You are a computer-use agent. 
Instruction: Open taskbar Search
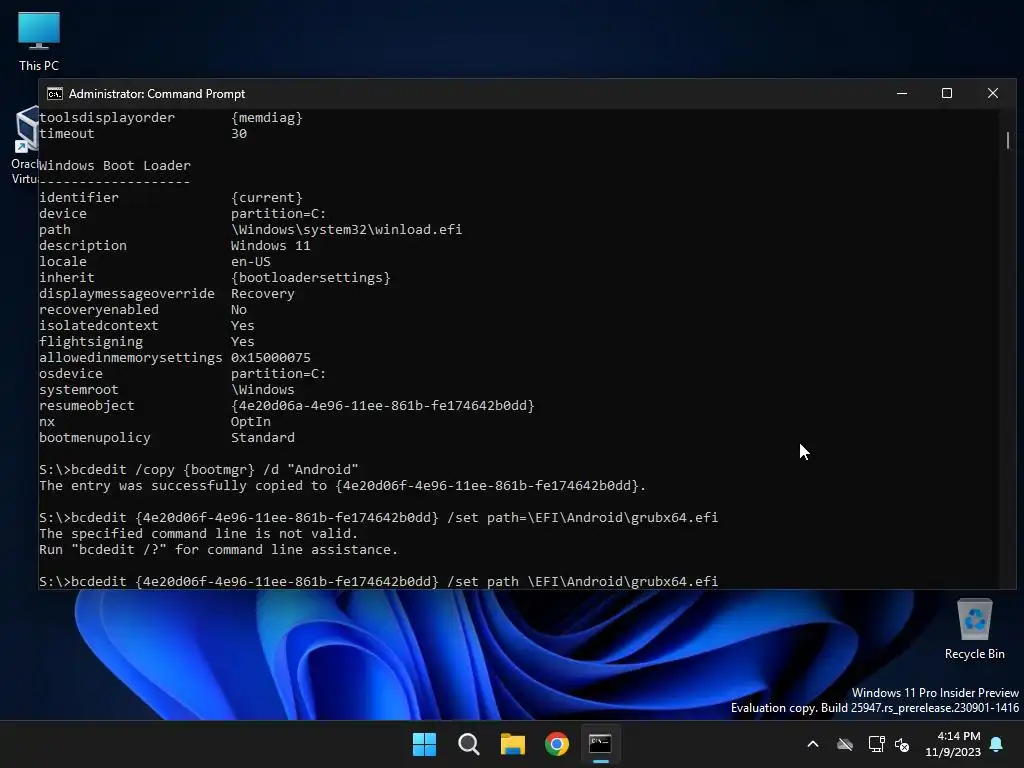tap(468, 744)
